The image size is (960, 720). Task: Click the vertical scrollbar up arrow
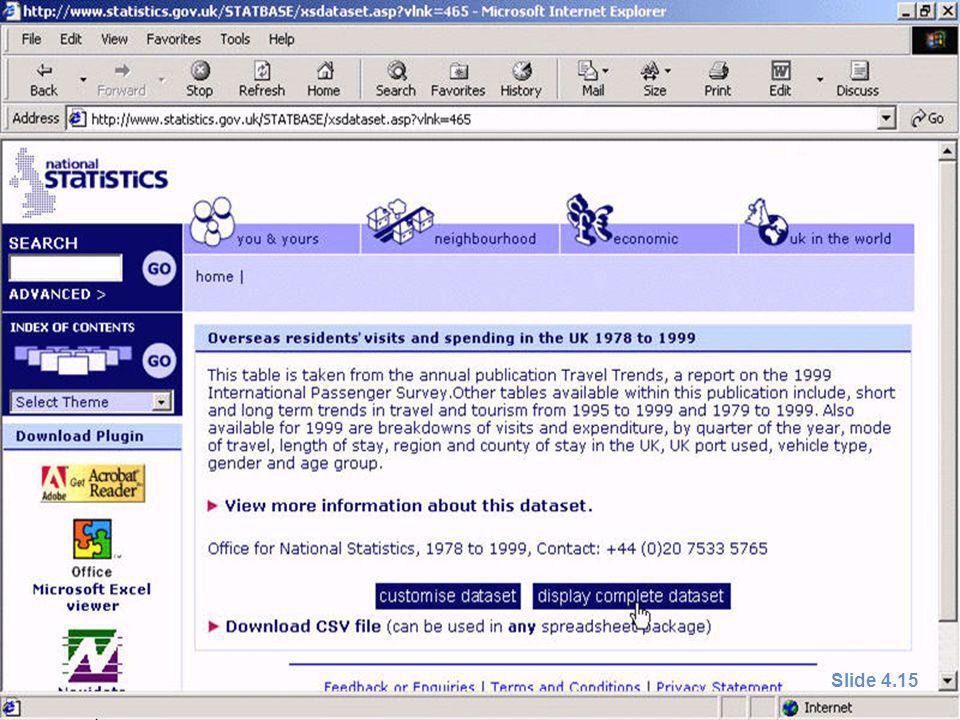947,151
